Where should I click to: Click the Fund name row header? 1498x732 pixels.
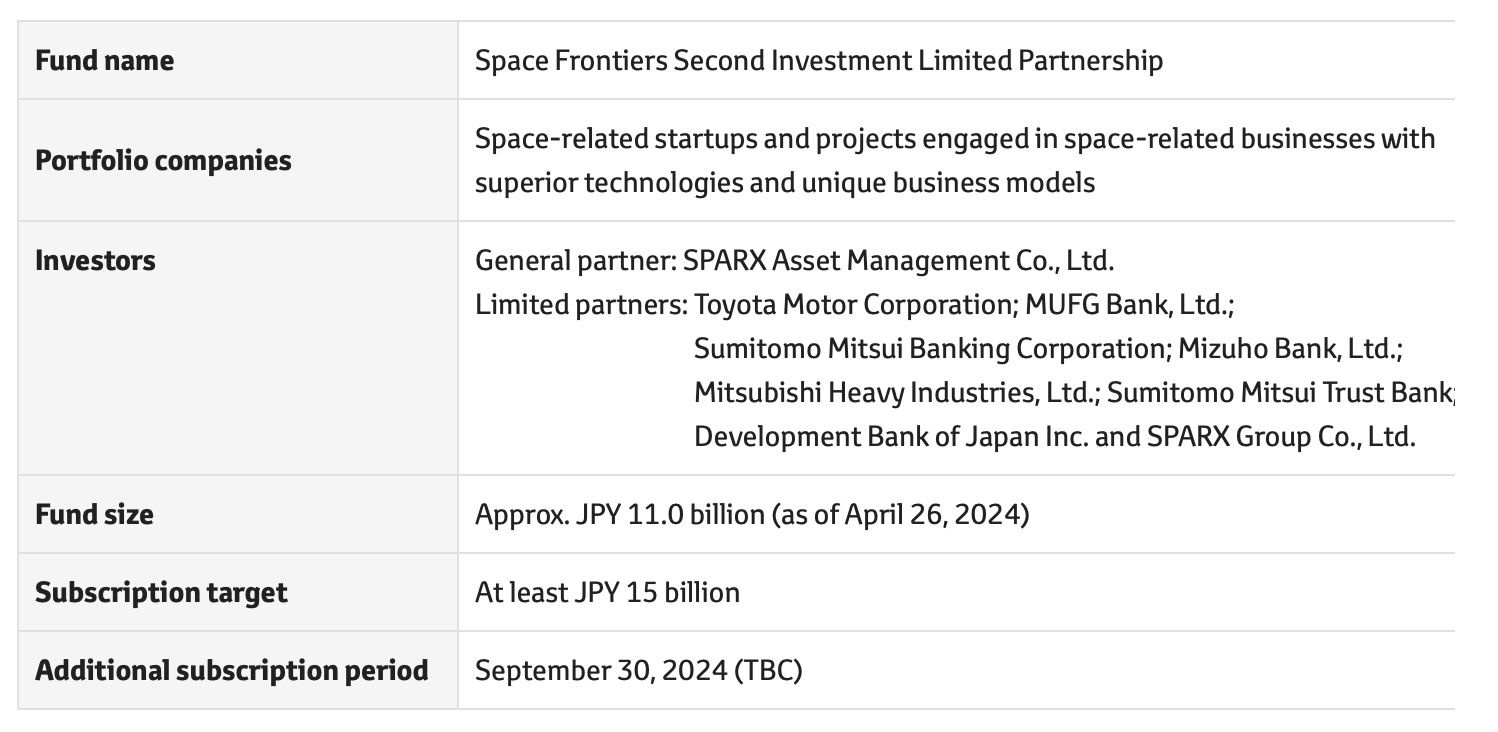[x=104, y=61]
